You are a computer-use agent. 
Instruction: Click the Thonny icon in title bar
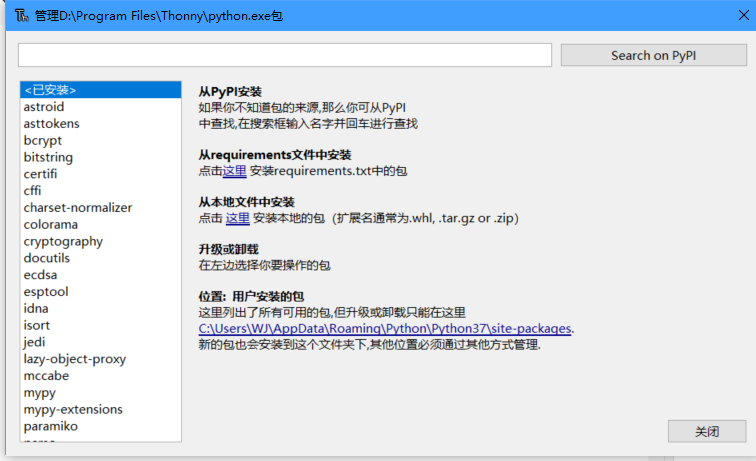point(22,15)
